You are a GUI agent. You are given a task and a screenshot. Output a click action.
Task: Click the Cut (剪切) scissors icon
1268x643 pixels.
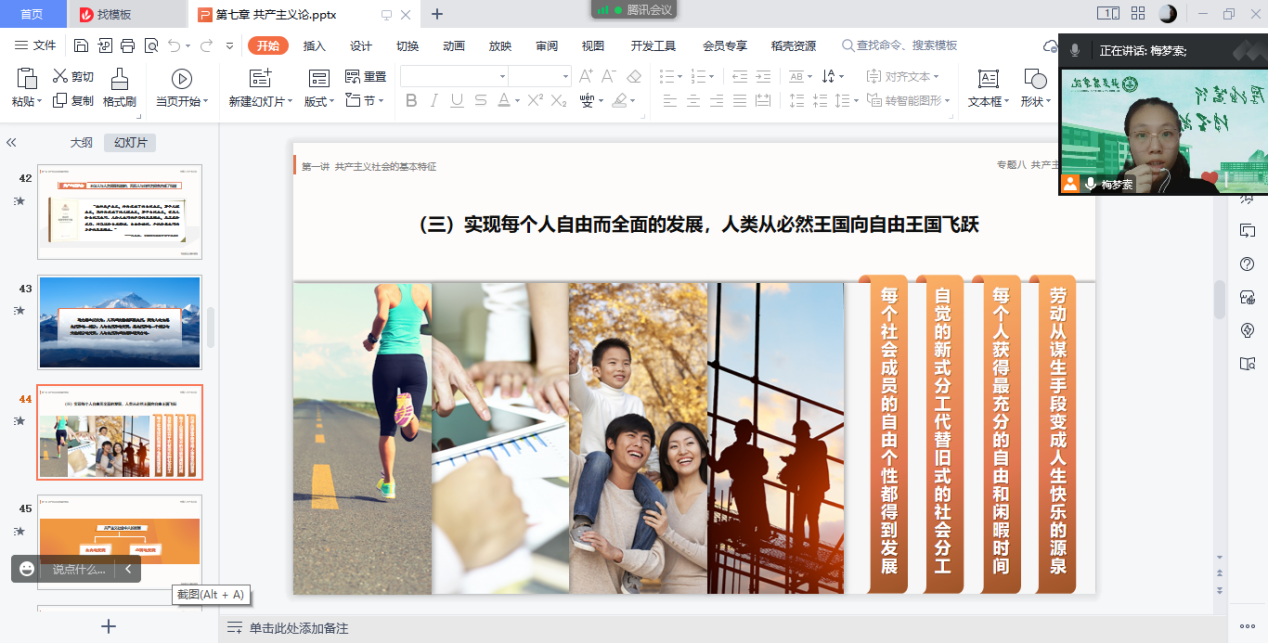60,77
